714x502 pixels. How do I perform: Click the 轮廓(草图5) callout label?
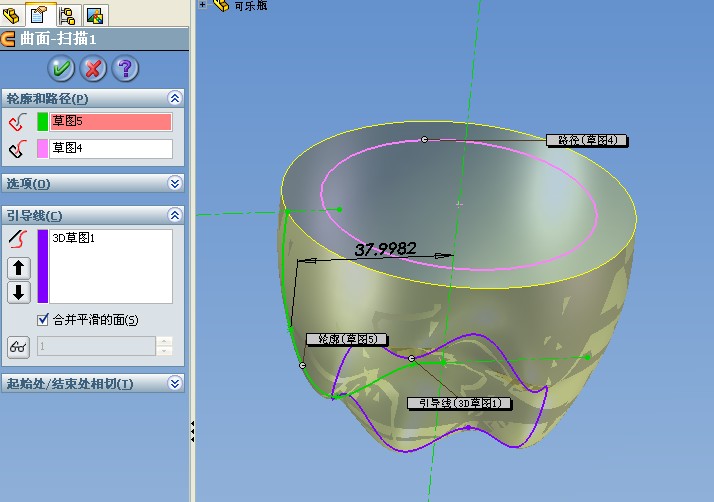[347, 339]
